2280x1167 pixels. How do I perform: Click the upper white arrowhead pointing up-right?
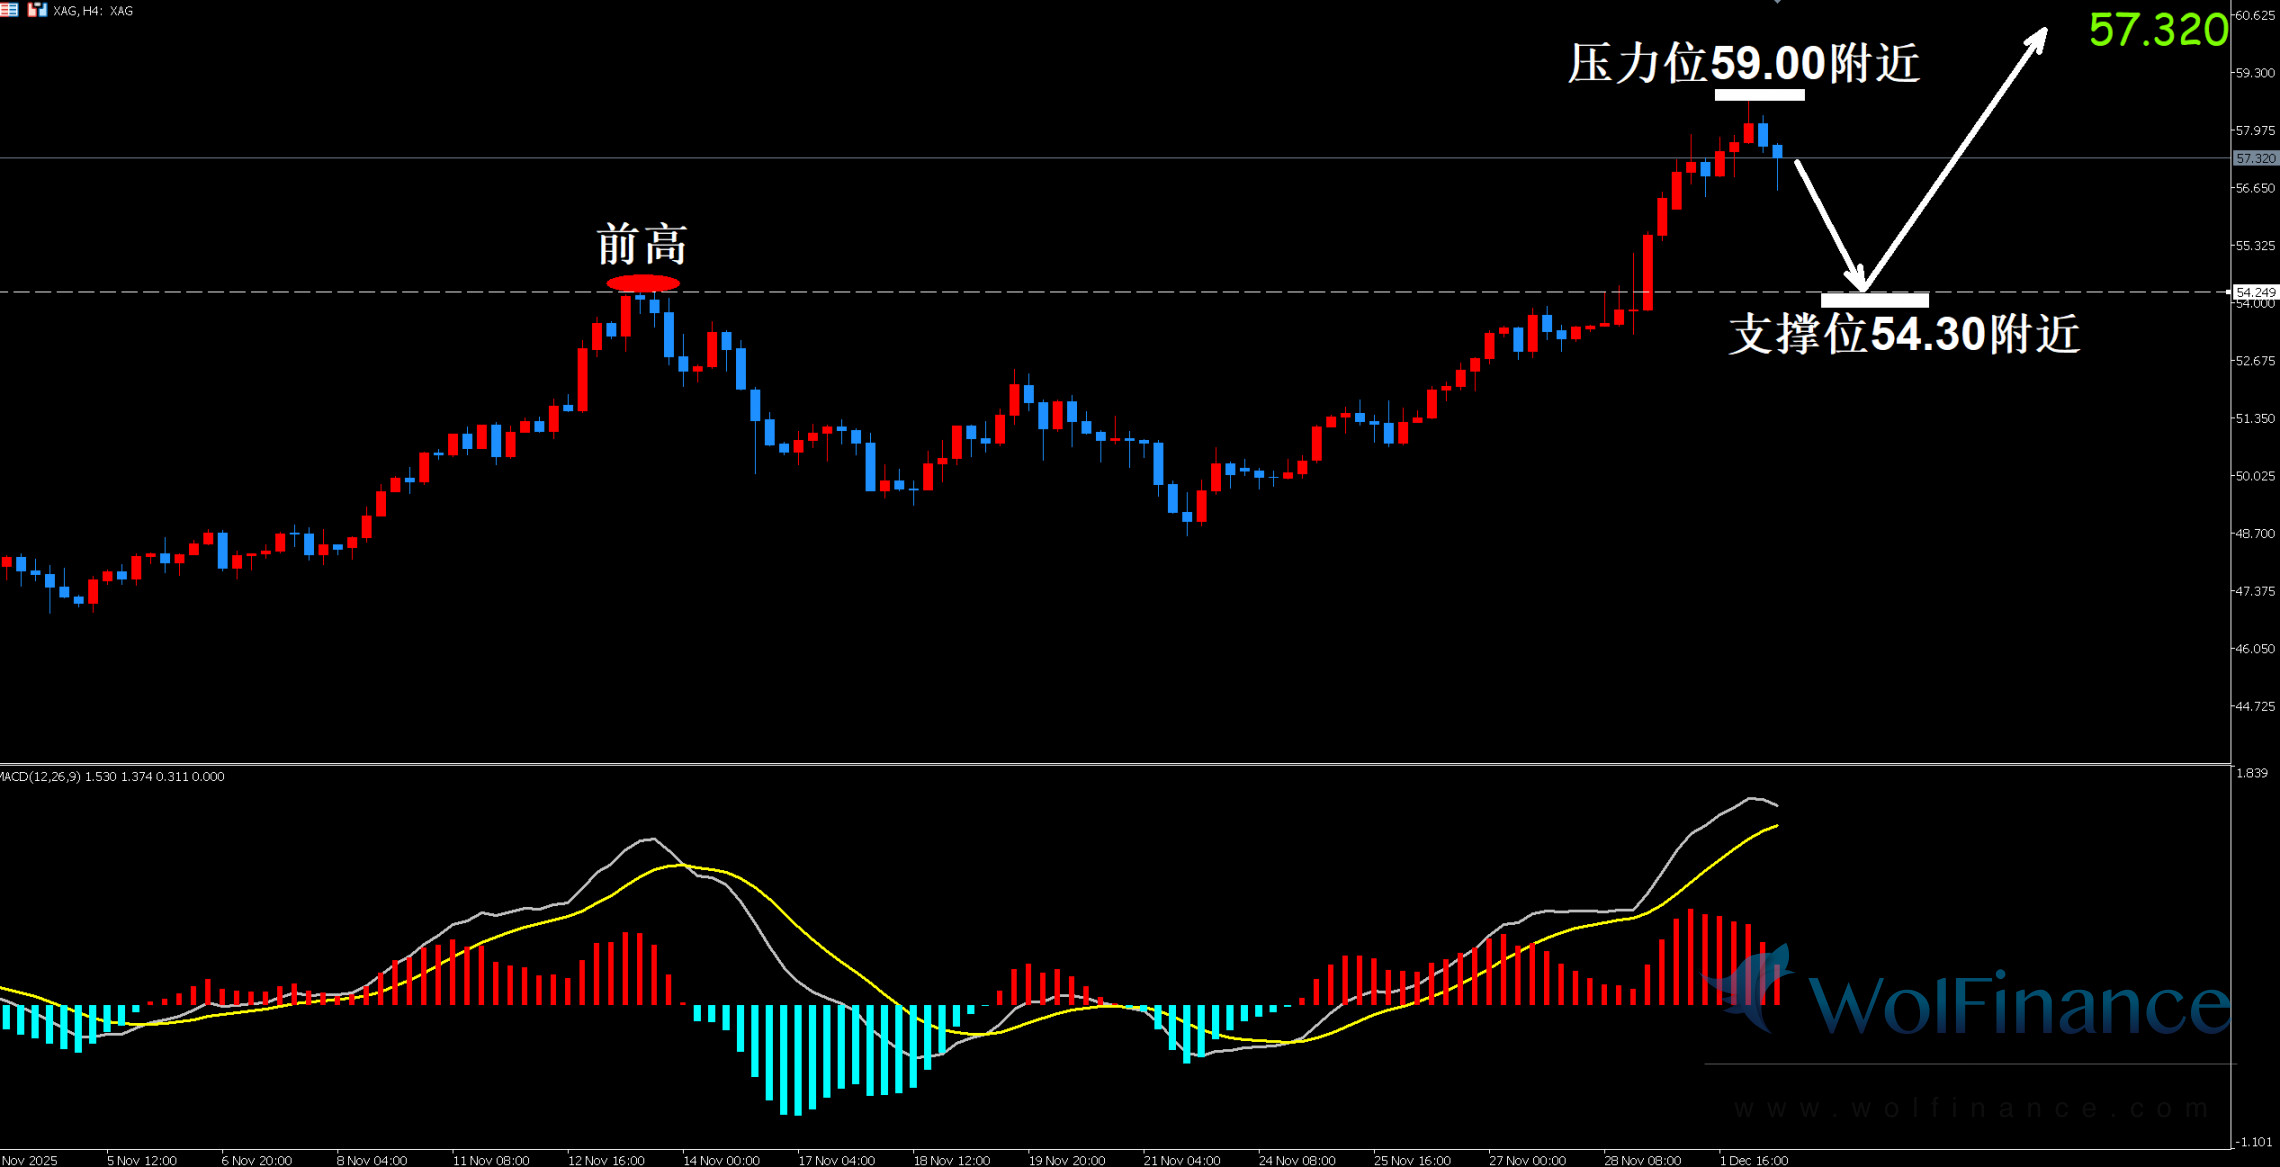[x=2038, y=36]
